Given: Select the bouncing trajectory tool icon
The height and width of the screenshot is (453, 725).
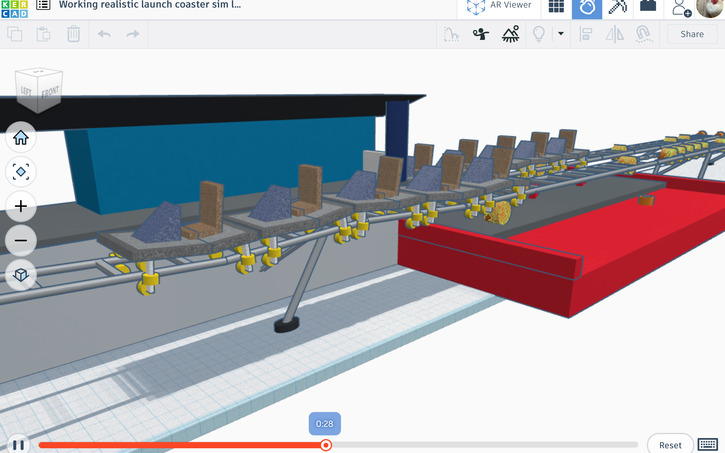Looking at the screenshot, I should click(x=451, y=34).
